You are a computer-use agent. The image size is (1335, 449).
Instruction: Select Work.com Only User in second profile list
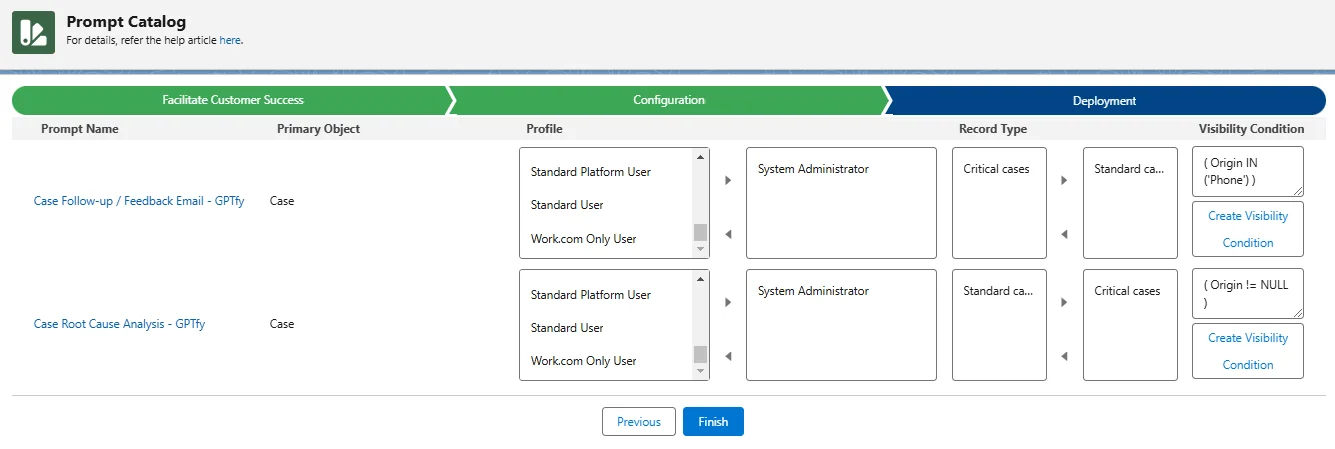tap(583, 361)
